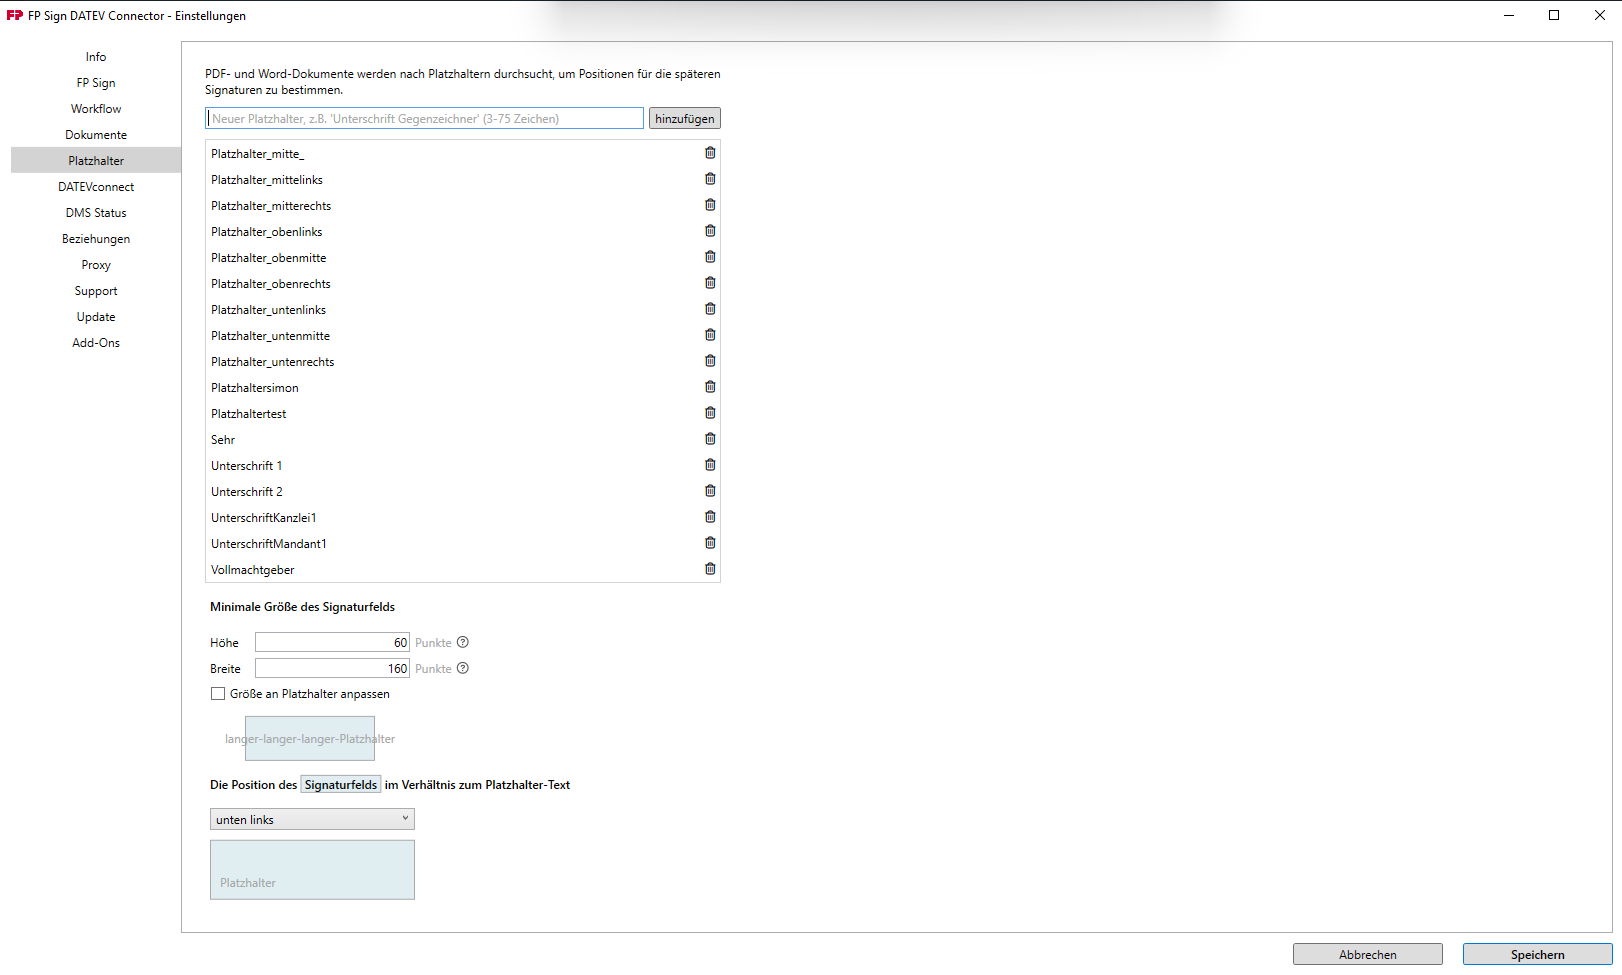Open the Proxy settings
The height and width of the screenshot is (975, 1622).
pyautogui.click(x=96, y=265)
